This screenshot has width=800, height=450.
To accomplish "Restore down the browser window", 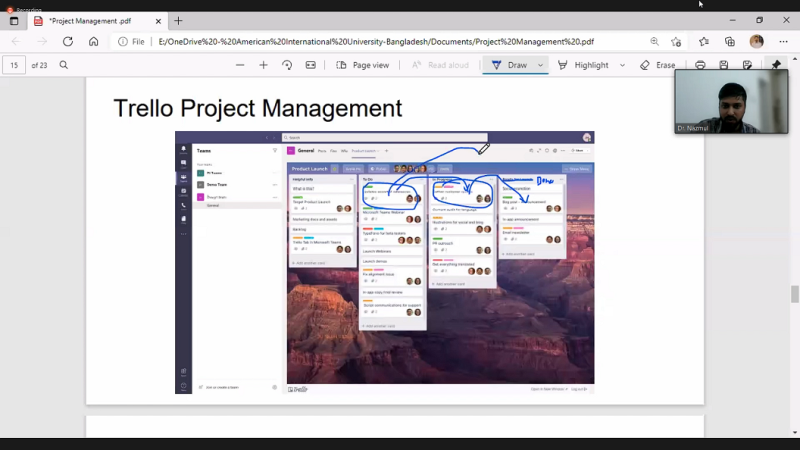I will click(760, 20).
